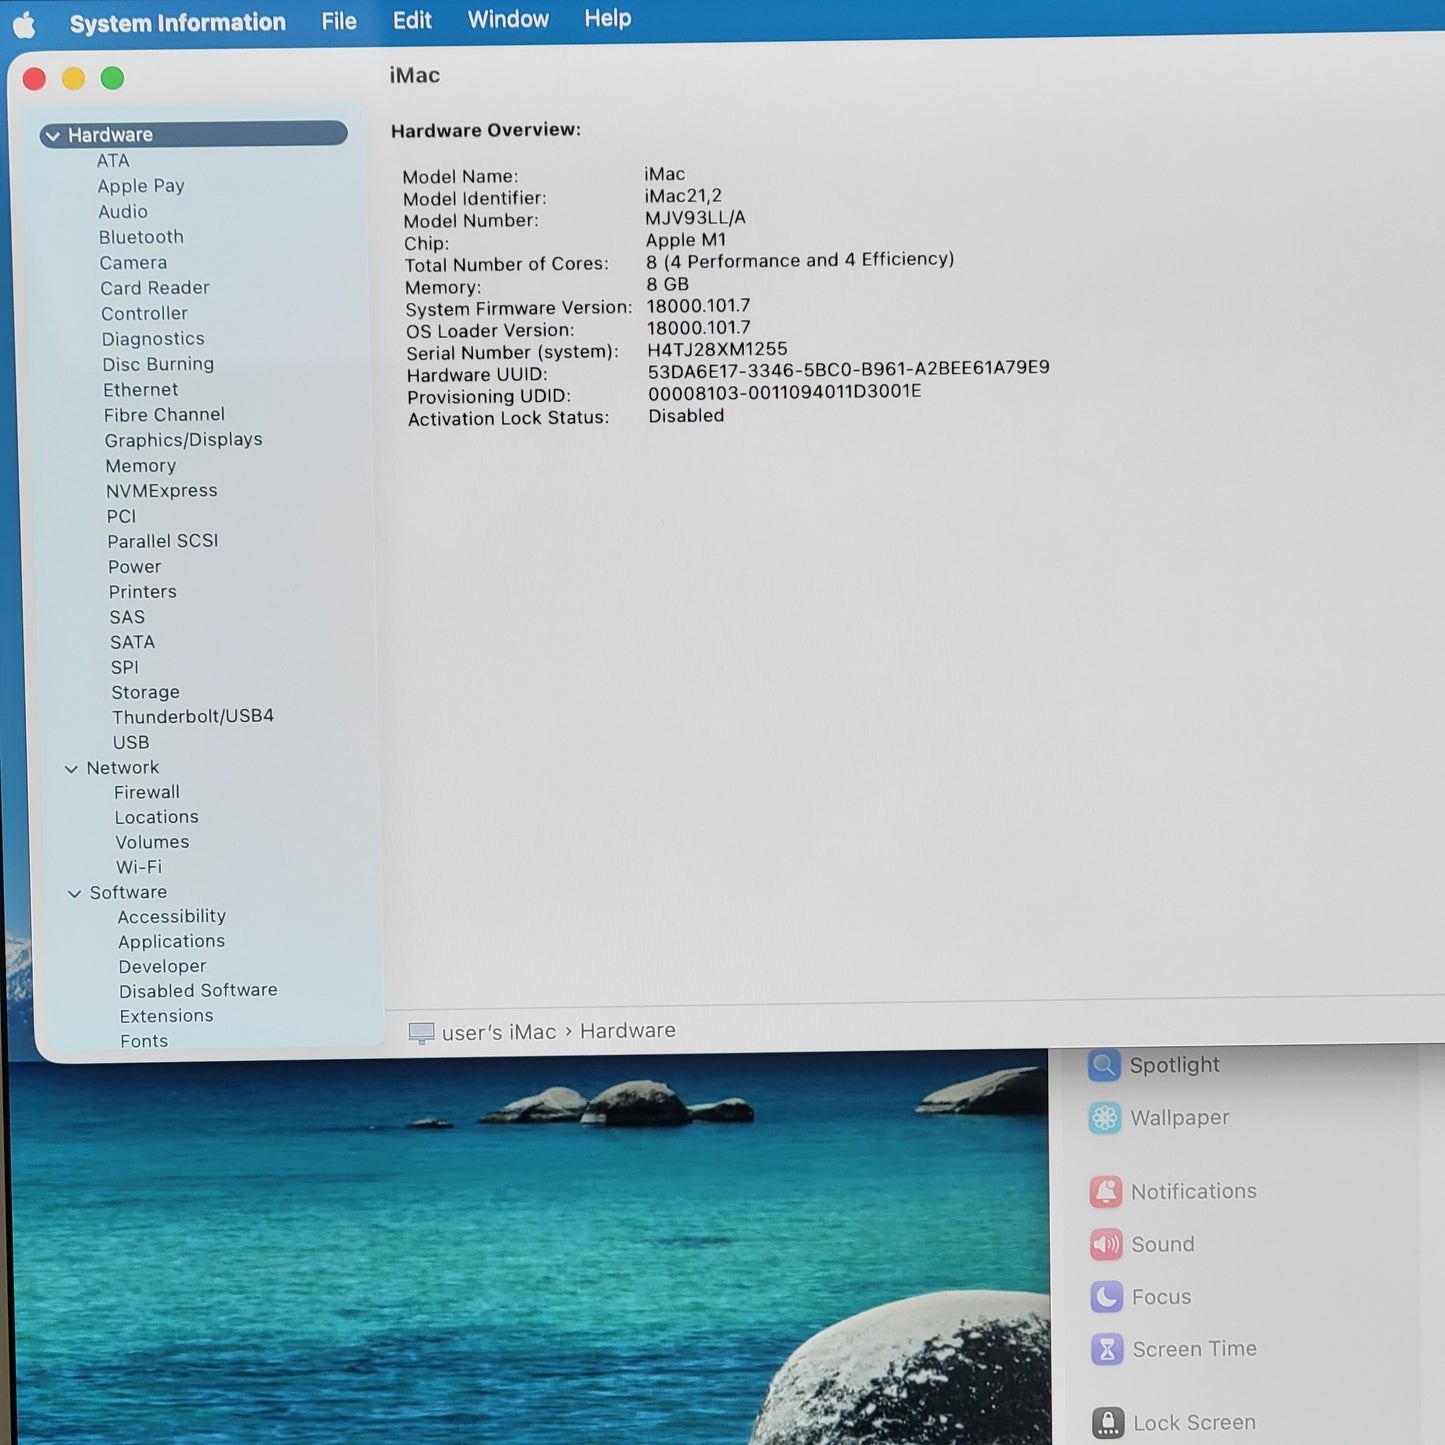This screenshot has height=1445, width=1445.
Task: Open the File menu
Action: [339, 21]
